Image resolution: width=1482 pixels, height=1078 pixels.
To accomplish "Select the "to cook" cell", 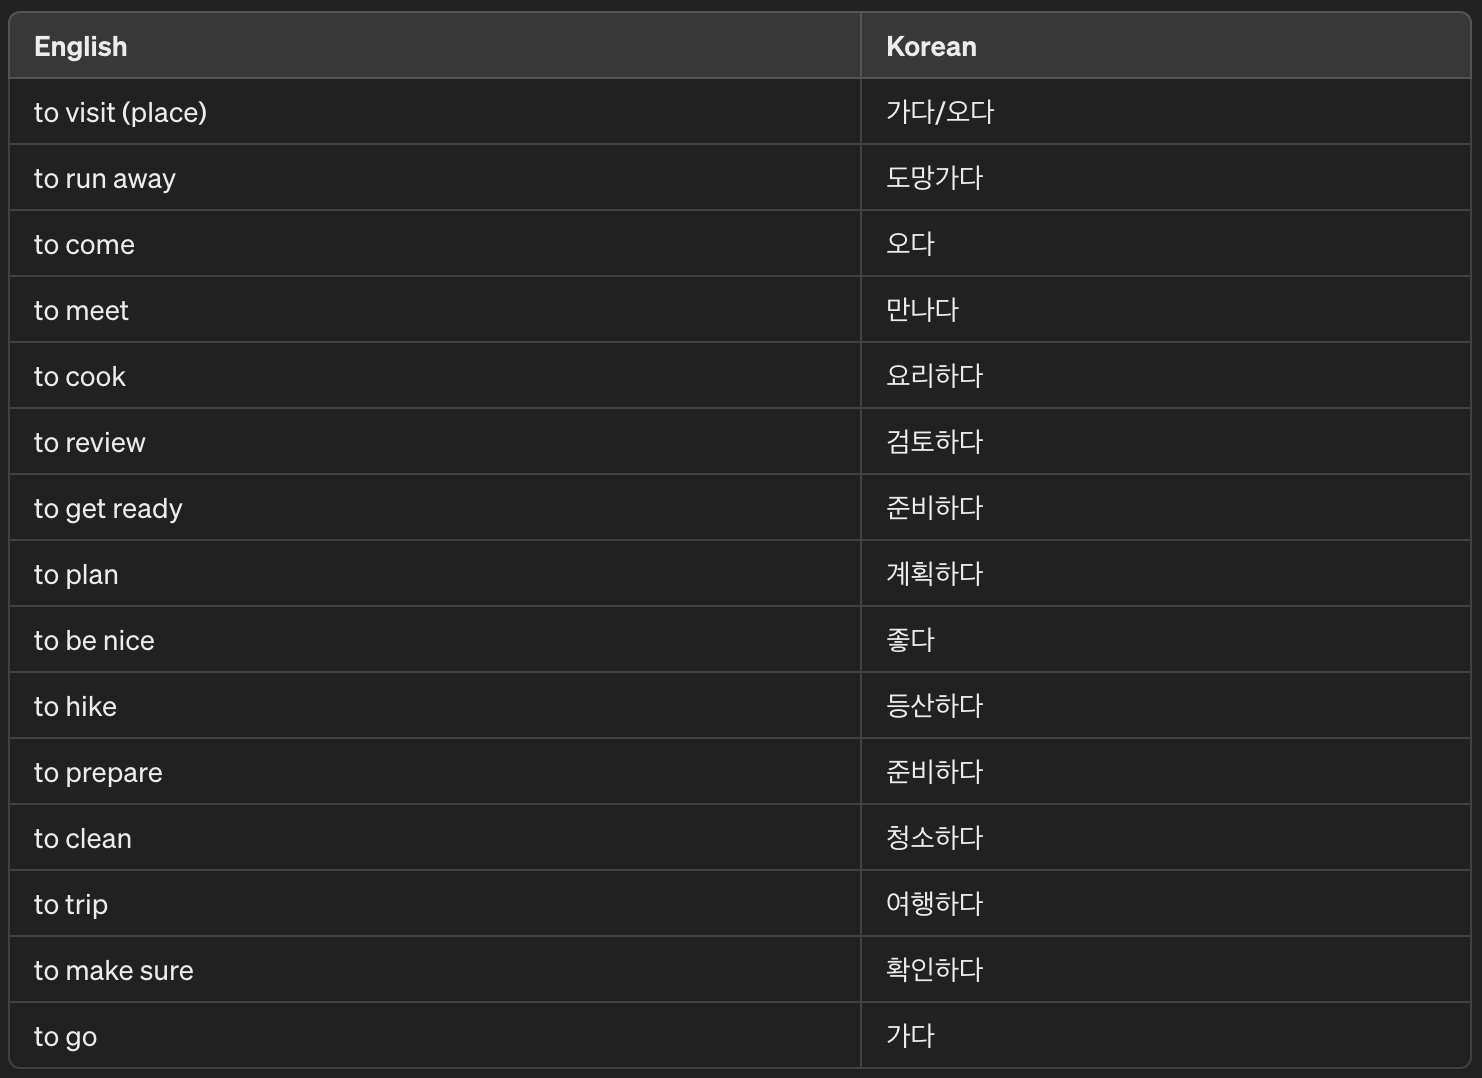I will [x=80, y=376].
